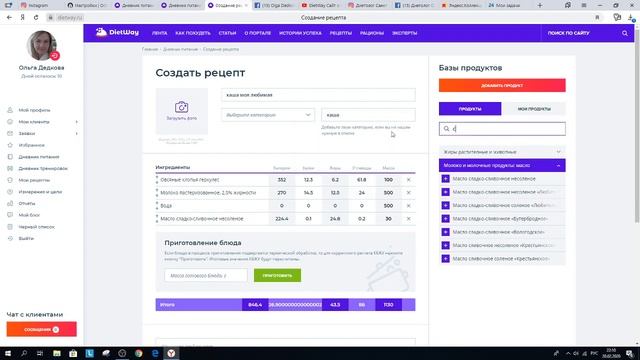Image resolution: width=640 pixels, height=360 pixels.
Task: Click Log out in sidebar
Action: coord(26,238)
